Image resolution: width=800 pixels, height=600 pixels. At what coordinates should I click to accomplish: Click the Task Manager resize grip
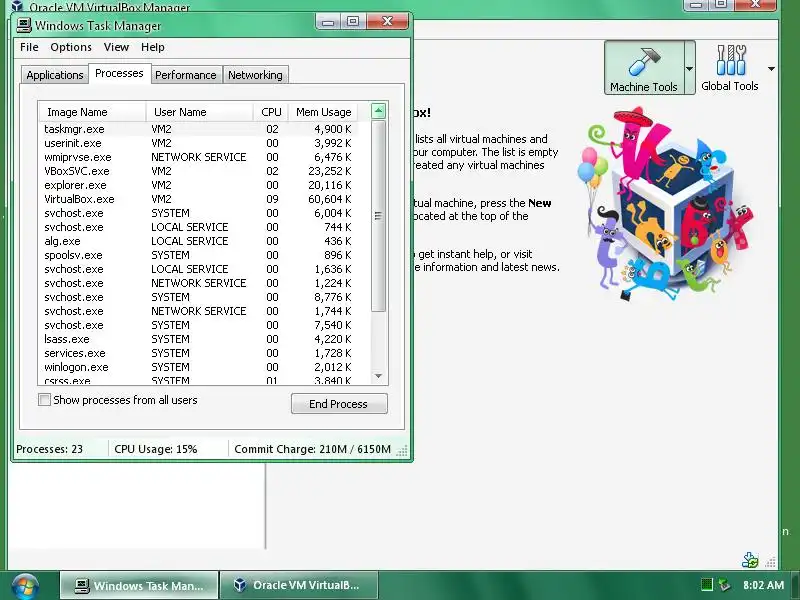click(x=402, y=450)
